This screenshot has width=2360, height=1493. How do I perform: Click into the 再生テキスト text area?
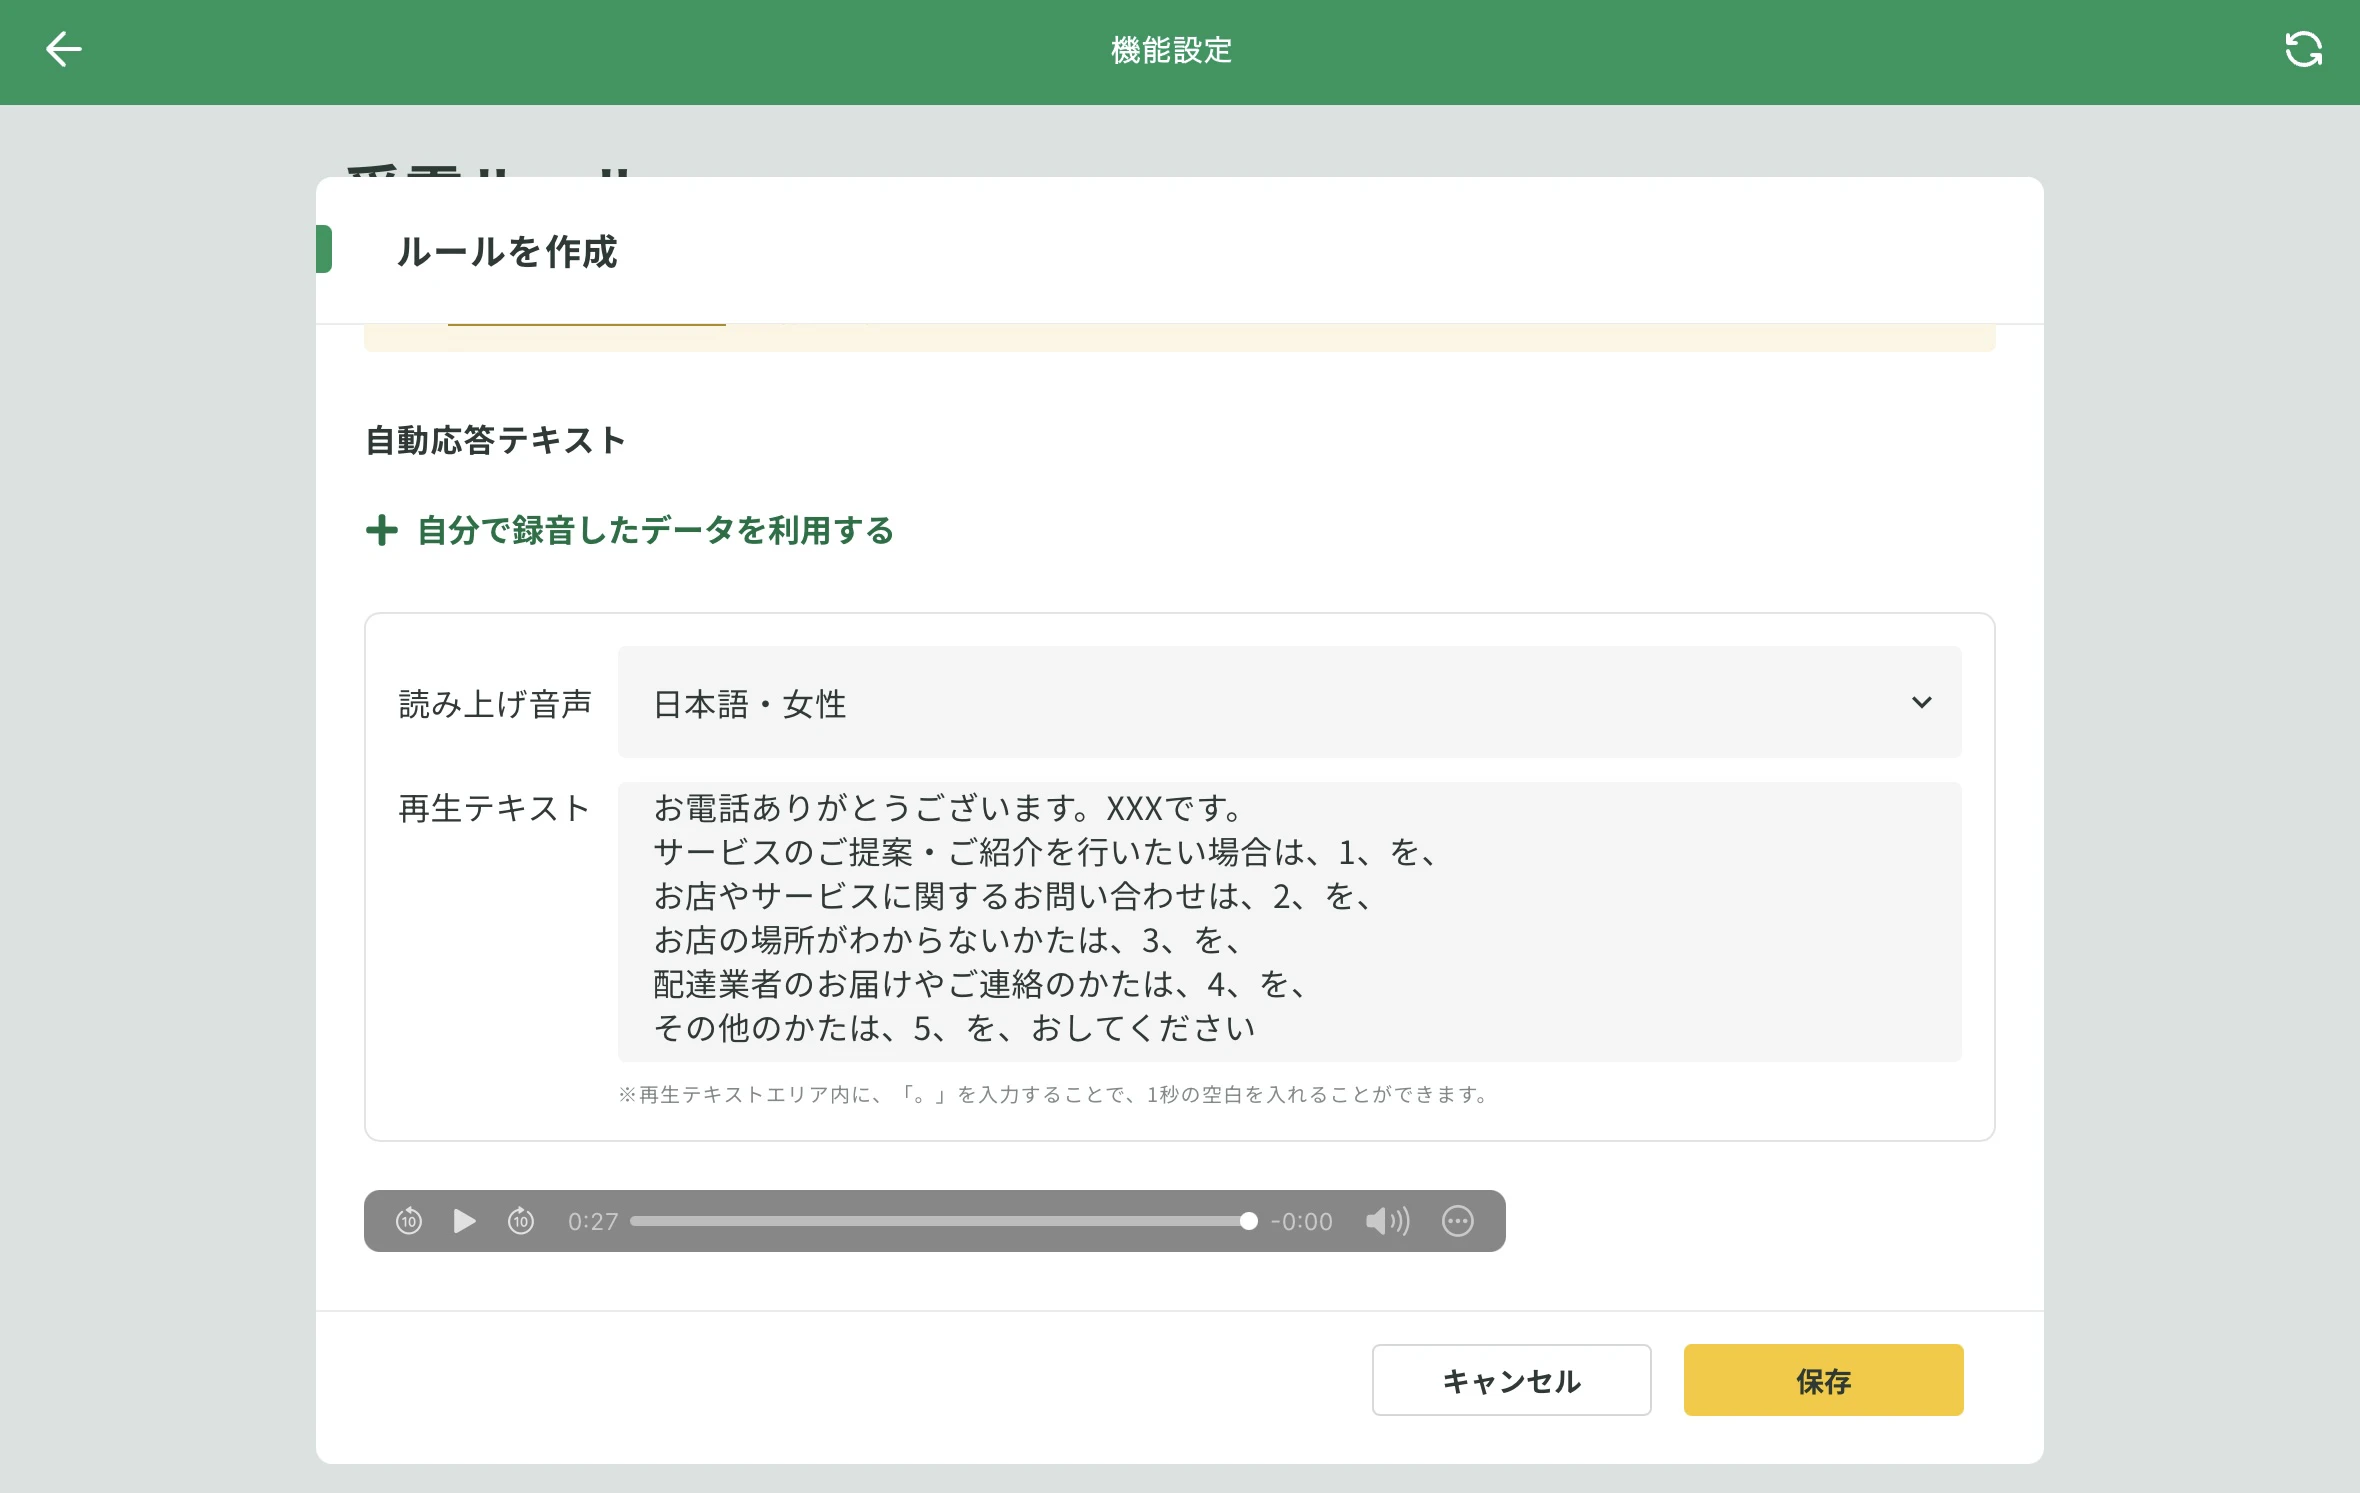coord(1288,920)
